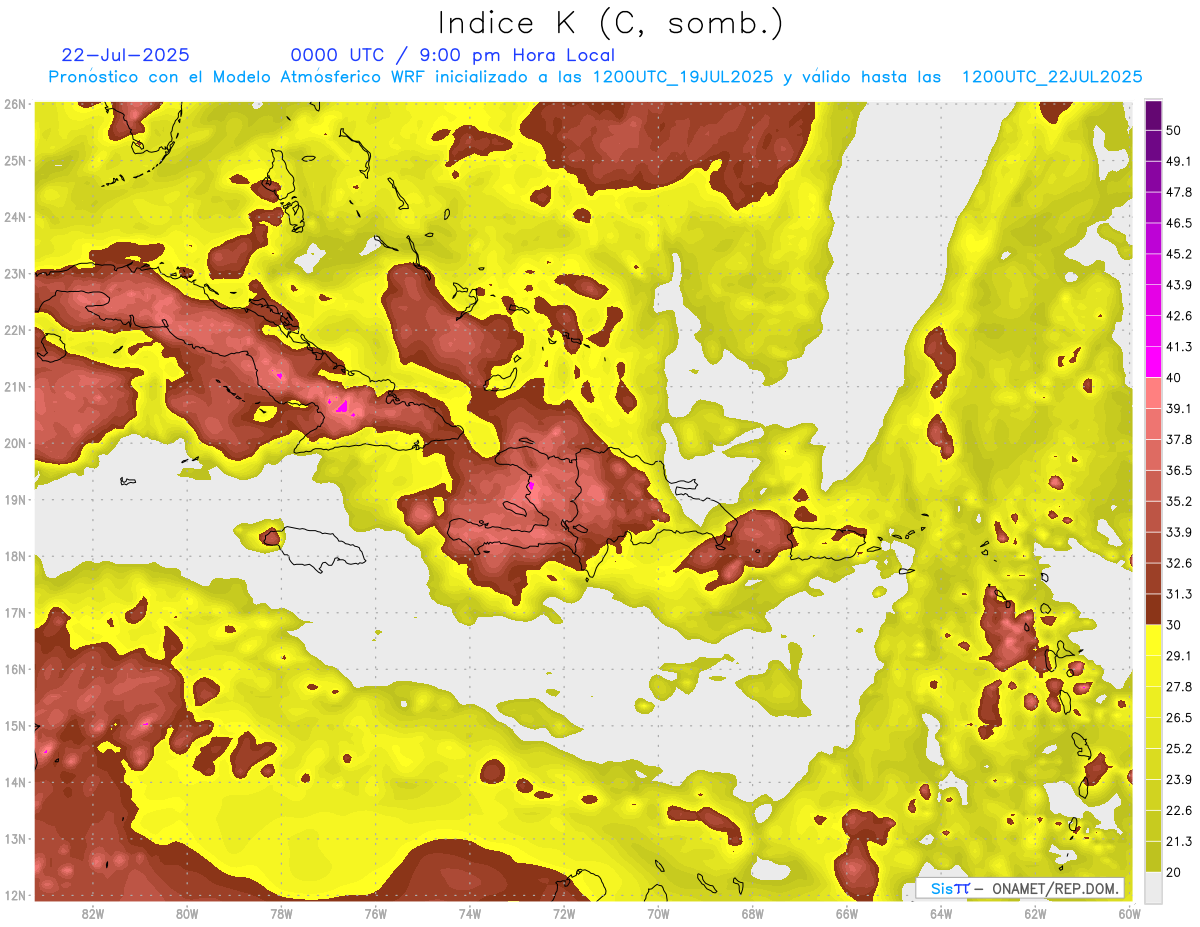Click the bright magenta colorbar segment above 40
Image resolution: width=1200 pixels, height=927 pixels.
point(1153,362)
